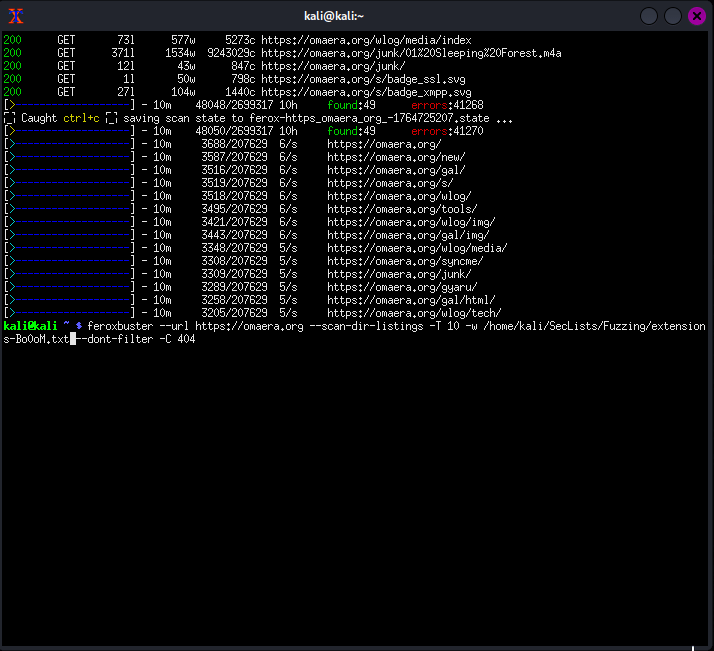Screen dimensions: 714x651
Task: Close the terminal with the purple X button
Action: pyautogui.click(x=697, y=15)
